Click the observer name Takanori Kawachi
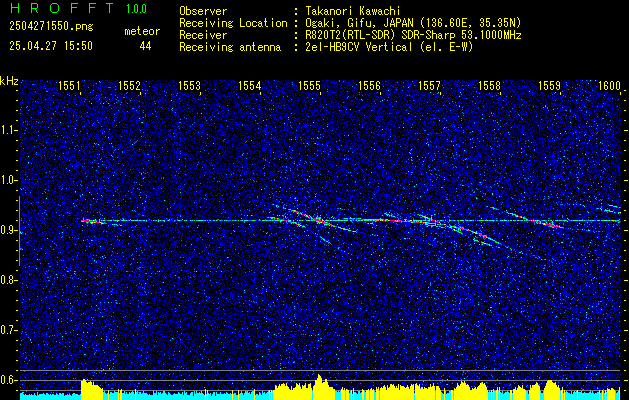This screenshot has width=629, height=400. [x=353, y=11]
